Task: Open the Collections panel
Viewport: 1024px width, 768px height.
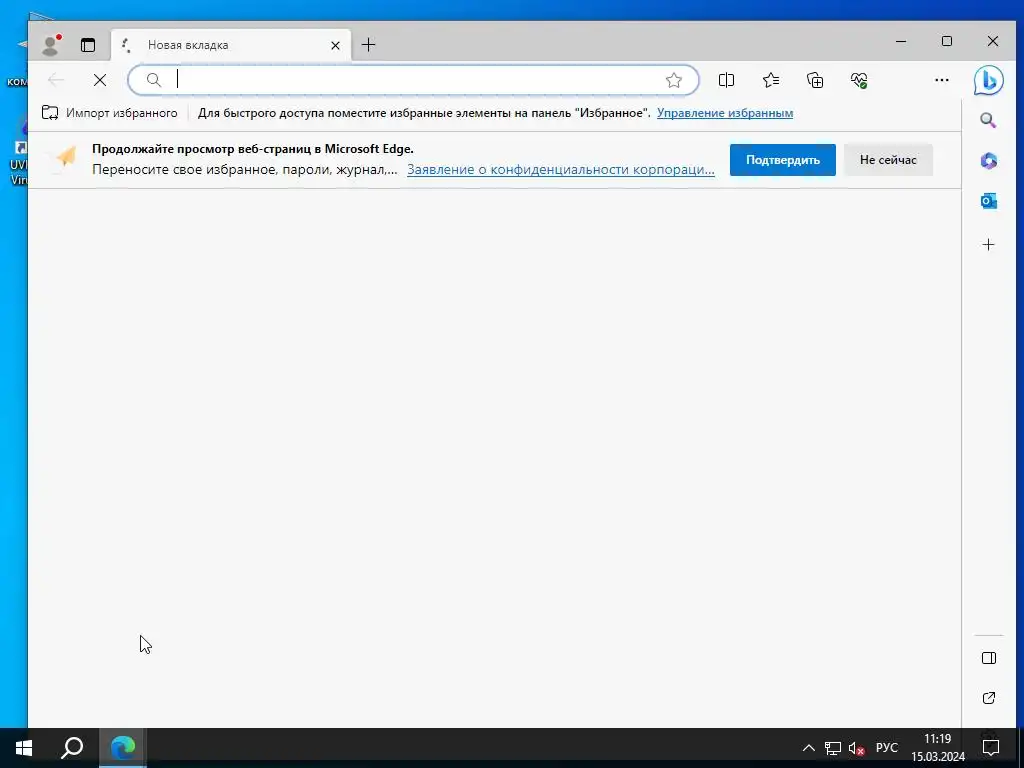Action: click(x=815, y=80)
